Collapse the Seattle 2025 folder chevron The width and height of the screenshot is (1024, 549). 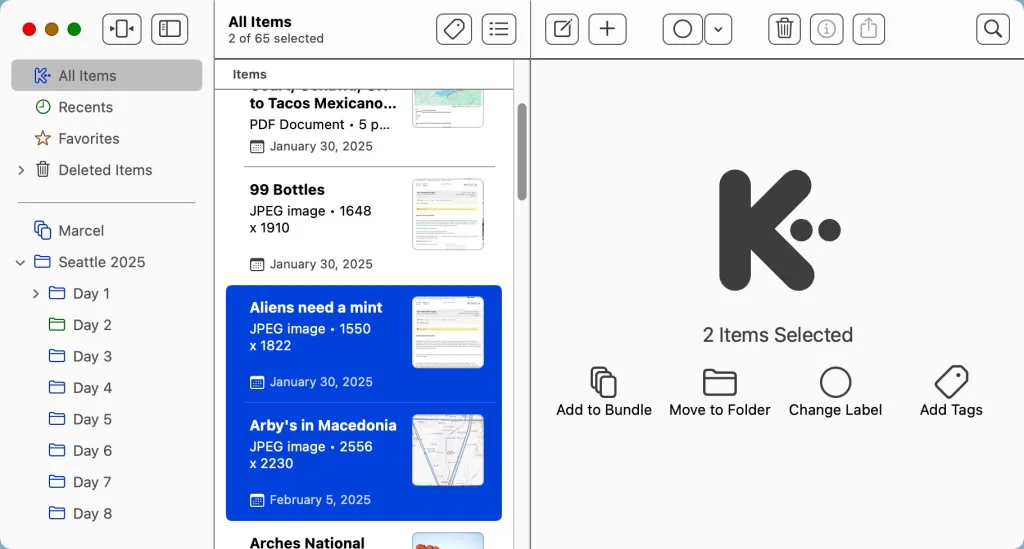[x=20, y=262]
